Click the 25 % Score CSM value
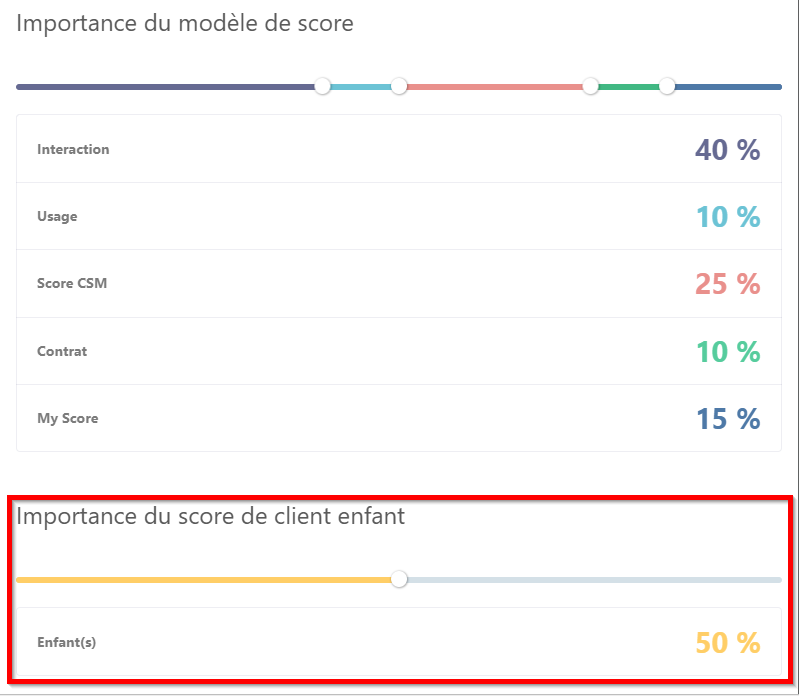This screenshot has width=799, height=696. pyautogui.click(x=727, y=284)
